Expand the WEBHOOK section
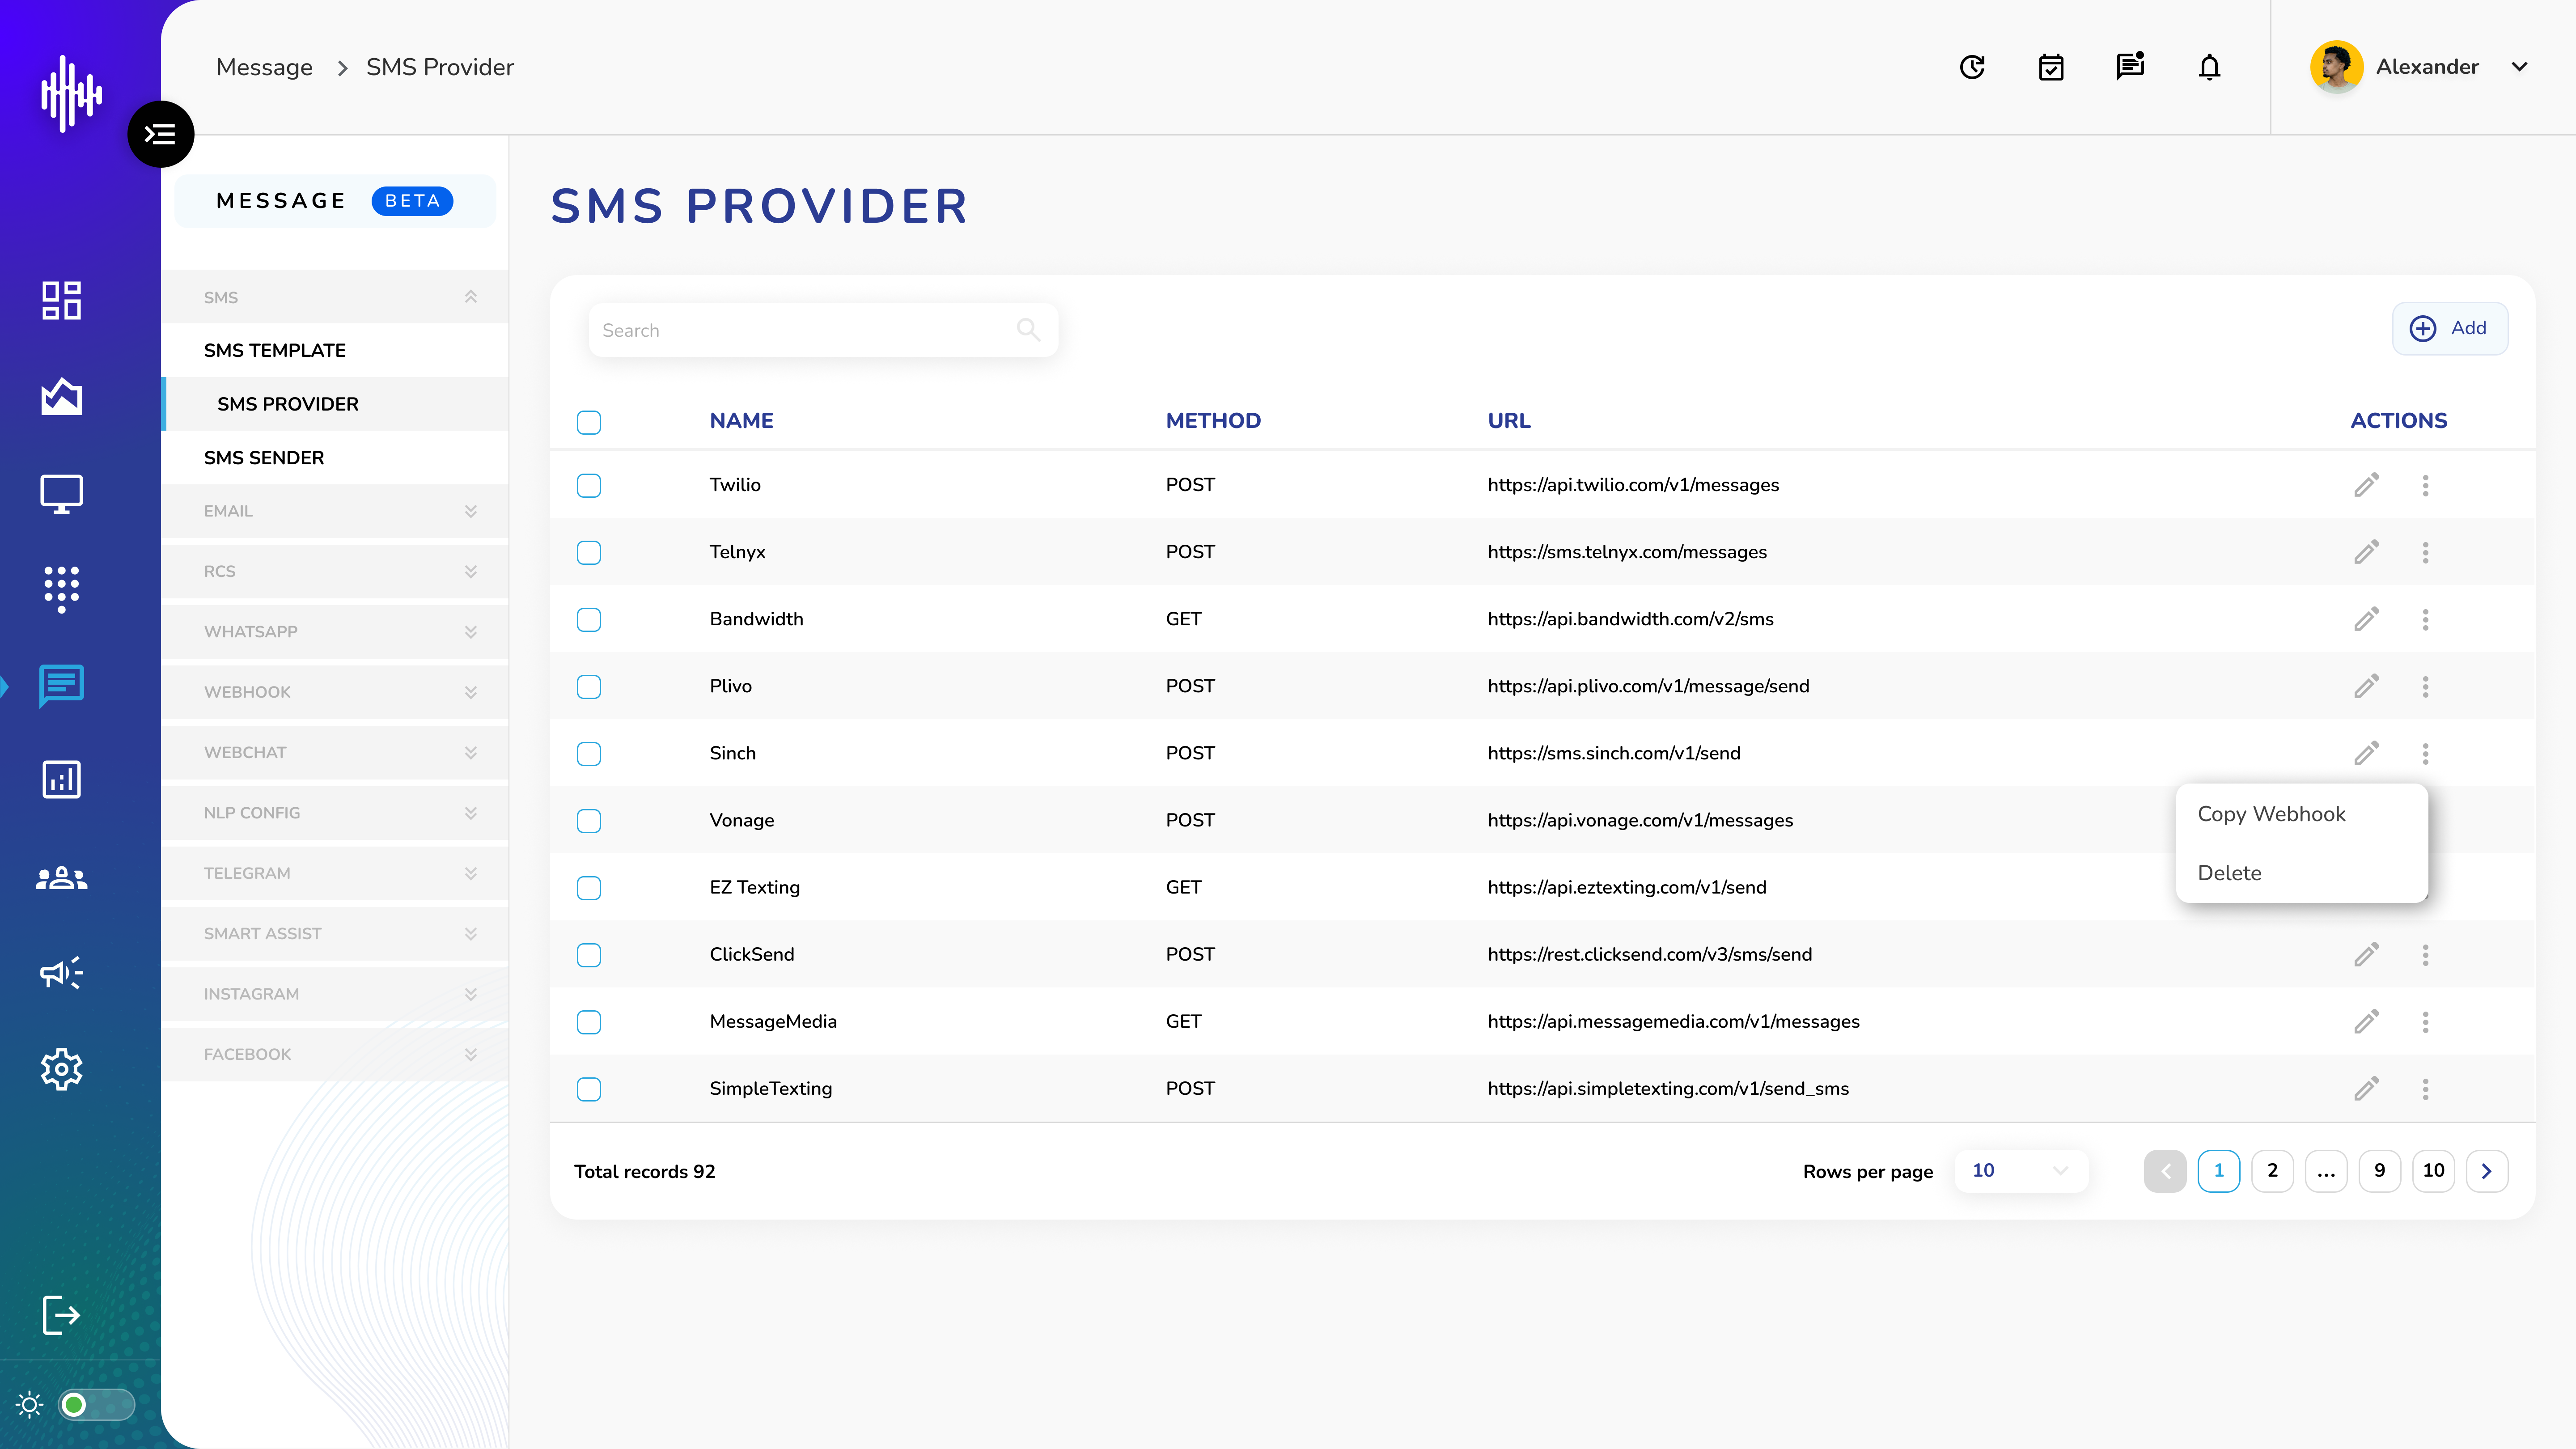The height and width of the screenshot is (1449, 2576). (x=335, y=692)
